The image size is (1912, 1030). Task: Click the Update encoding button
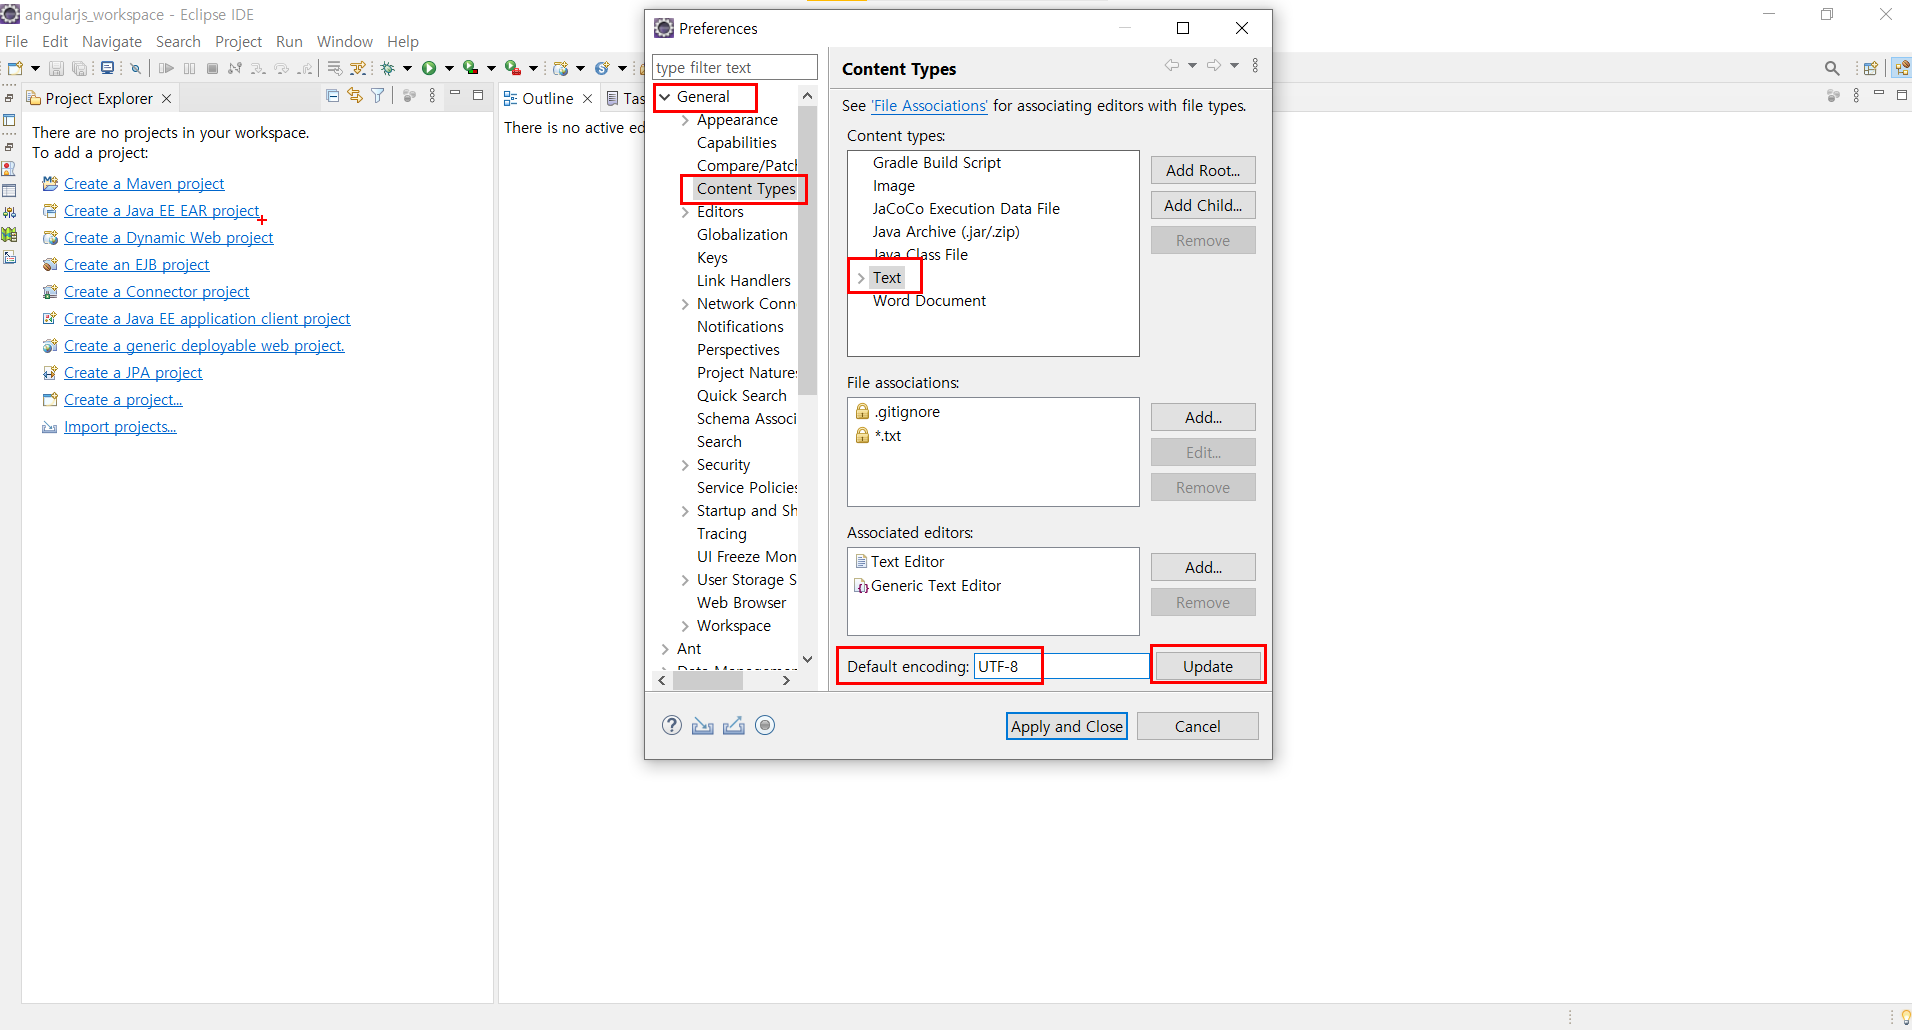1208,667
